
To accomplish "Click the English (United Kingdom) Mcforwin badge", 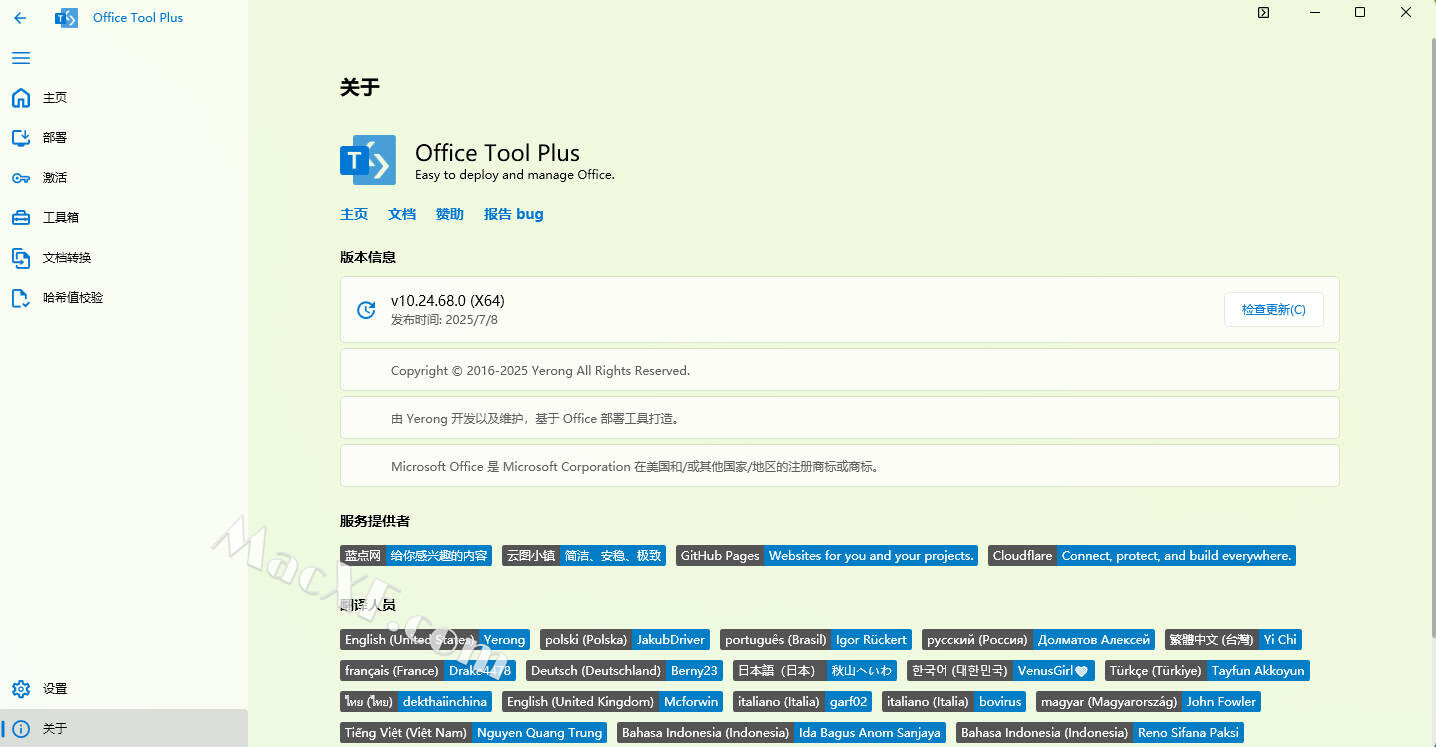I will coord(613,702).
